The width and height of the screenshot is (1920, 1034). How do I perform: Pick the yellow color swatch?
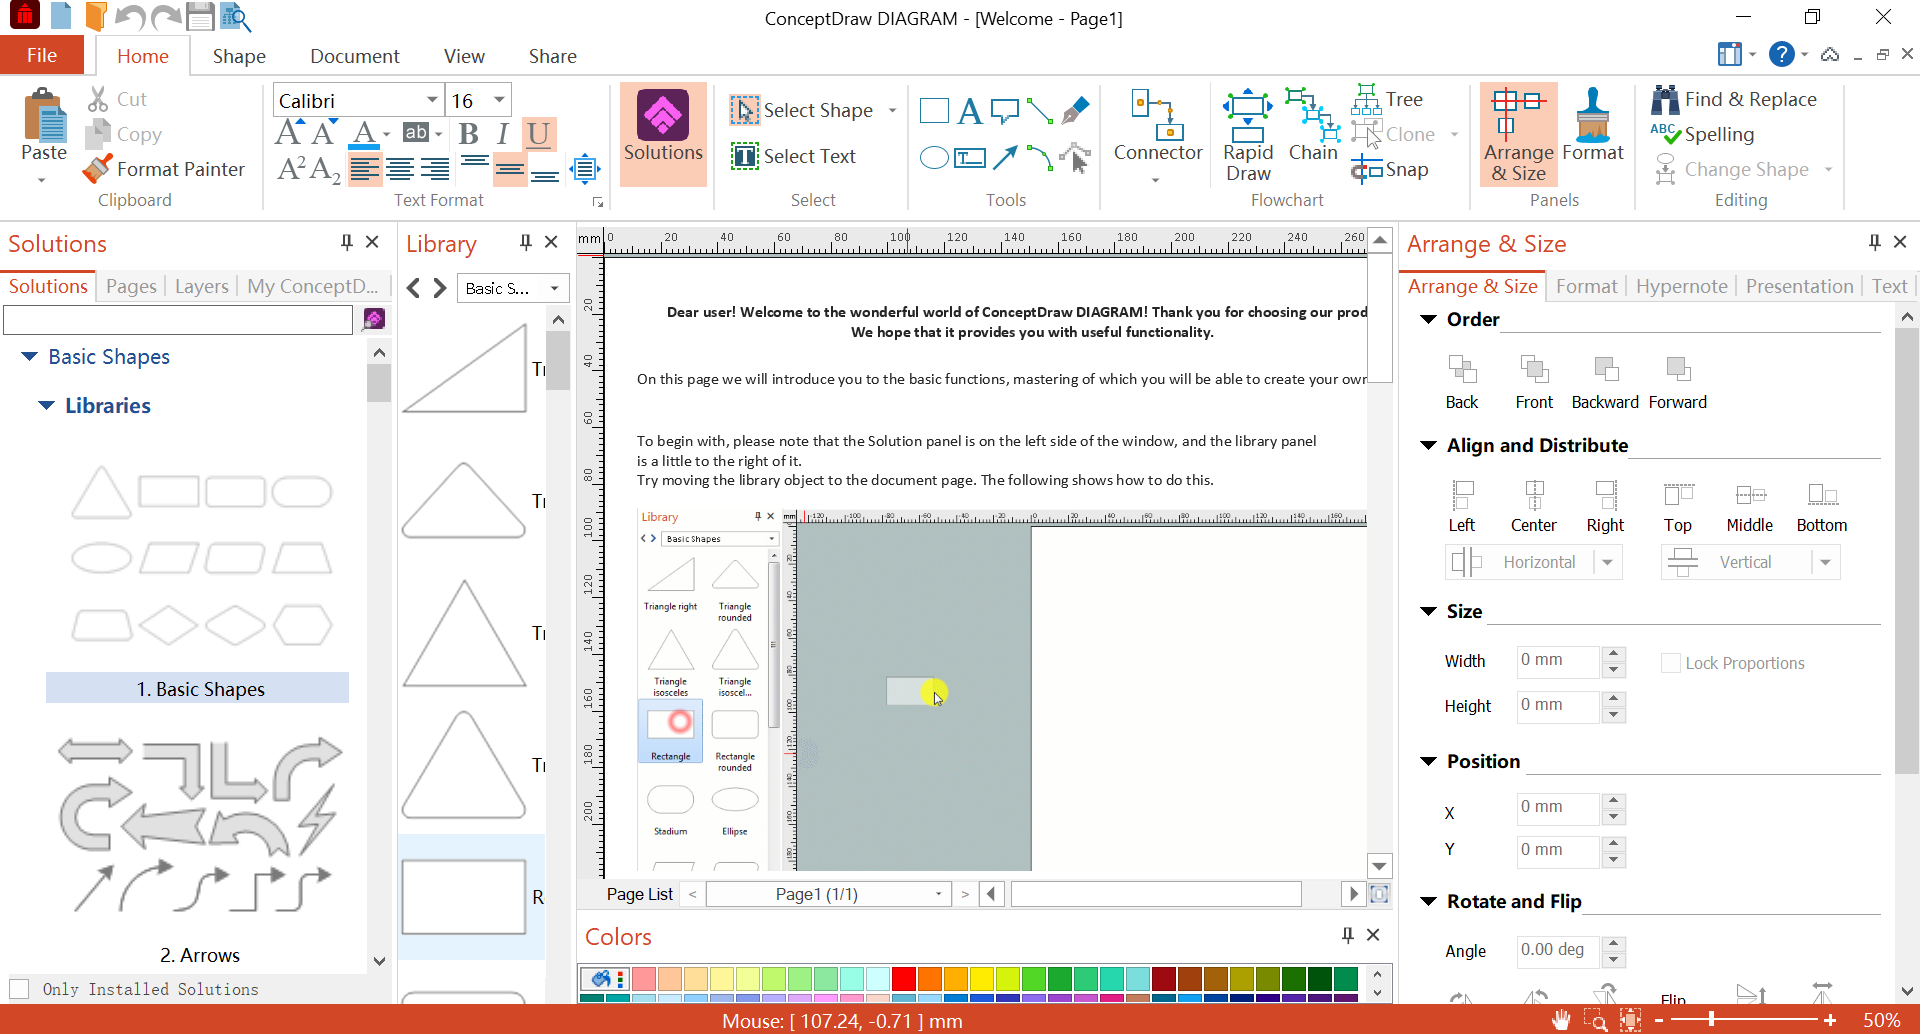coord(981,978)
